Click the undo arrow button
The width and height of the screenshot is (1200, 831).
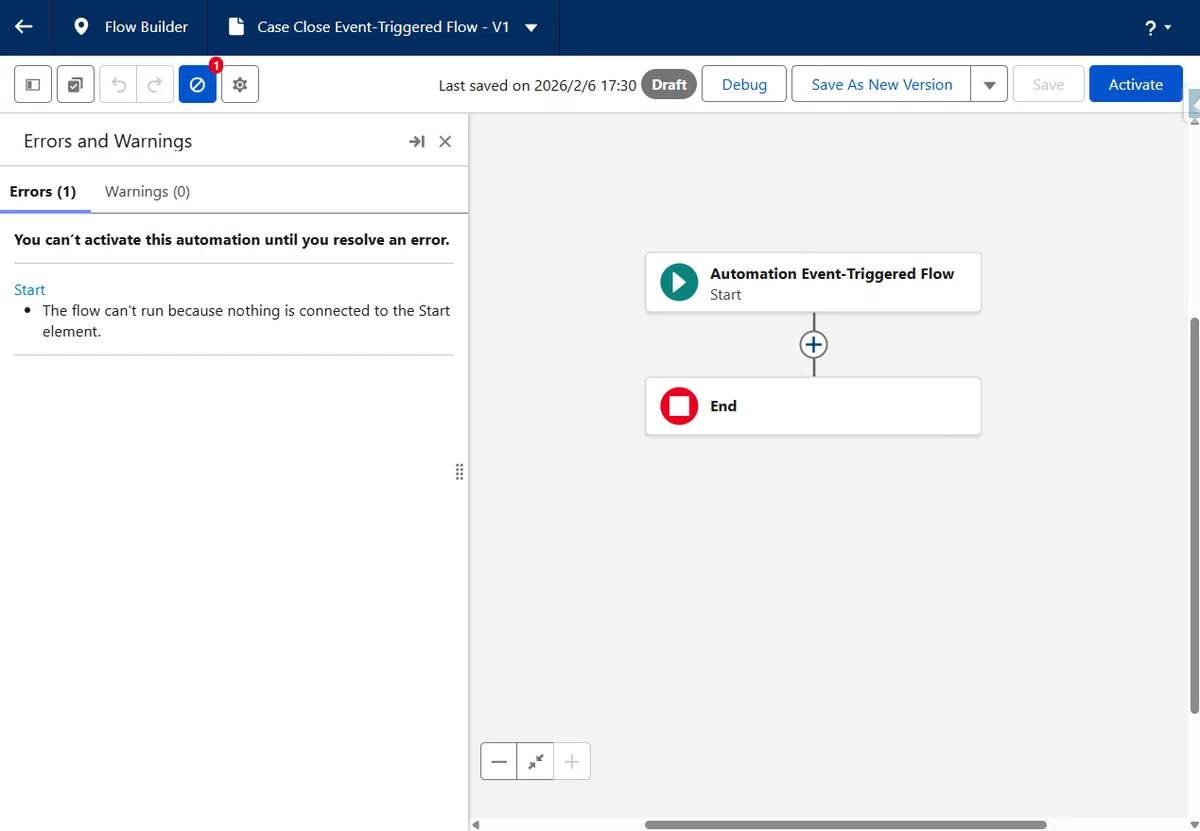[118, 85]
